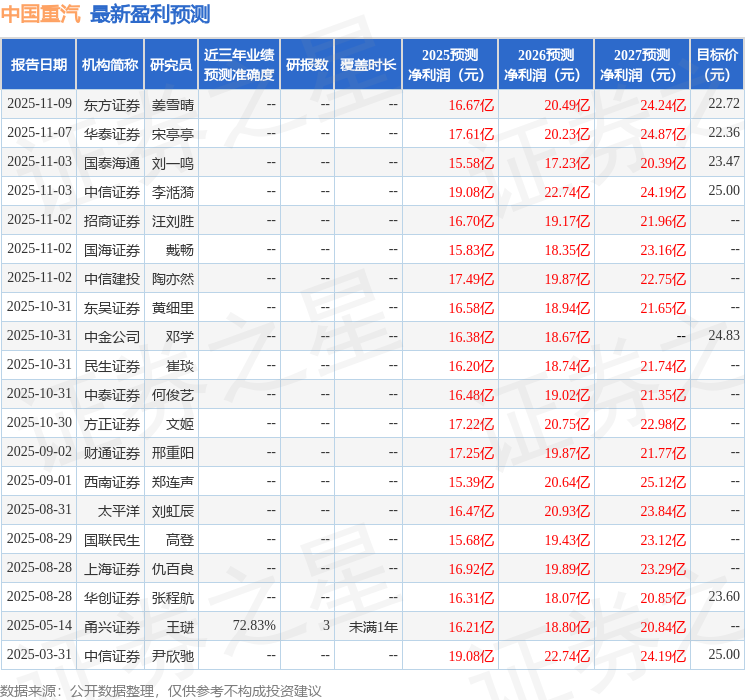Click target price 22.72
Image resolution: width=745 pixels, height=700 pixels.
(724, 103)
